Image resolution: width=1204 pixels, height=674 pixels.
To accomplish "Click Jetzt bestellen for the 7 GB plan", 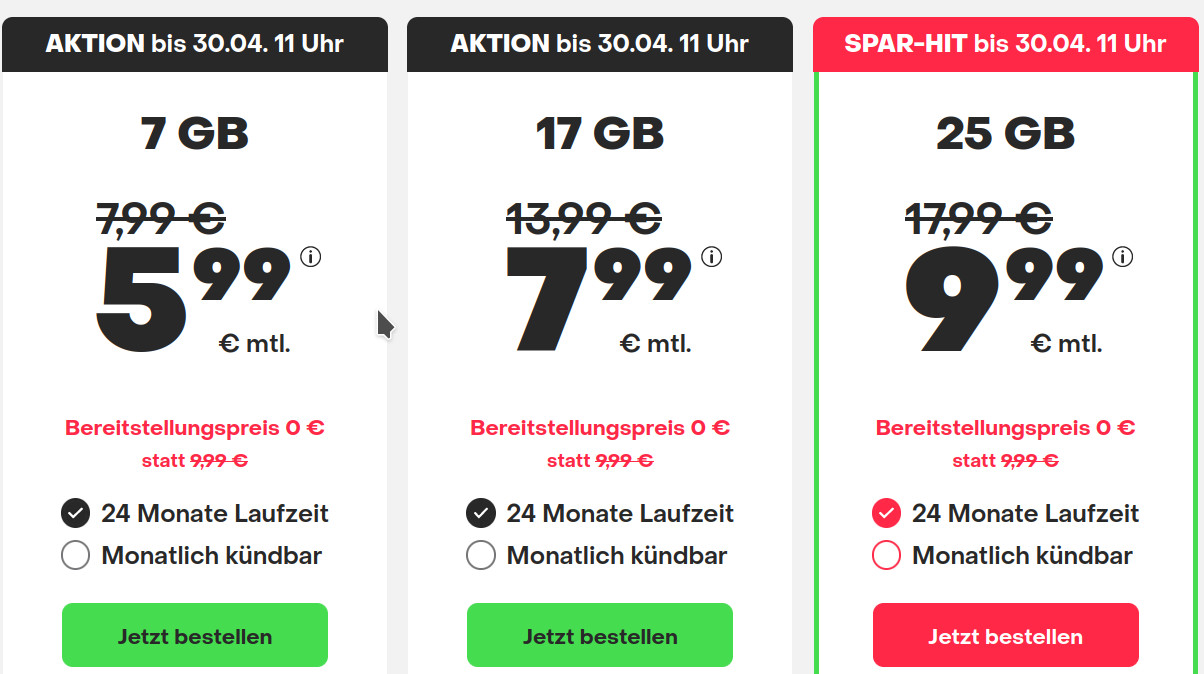I will click(194, 635).
